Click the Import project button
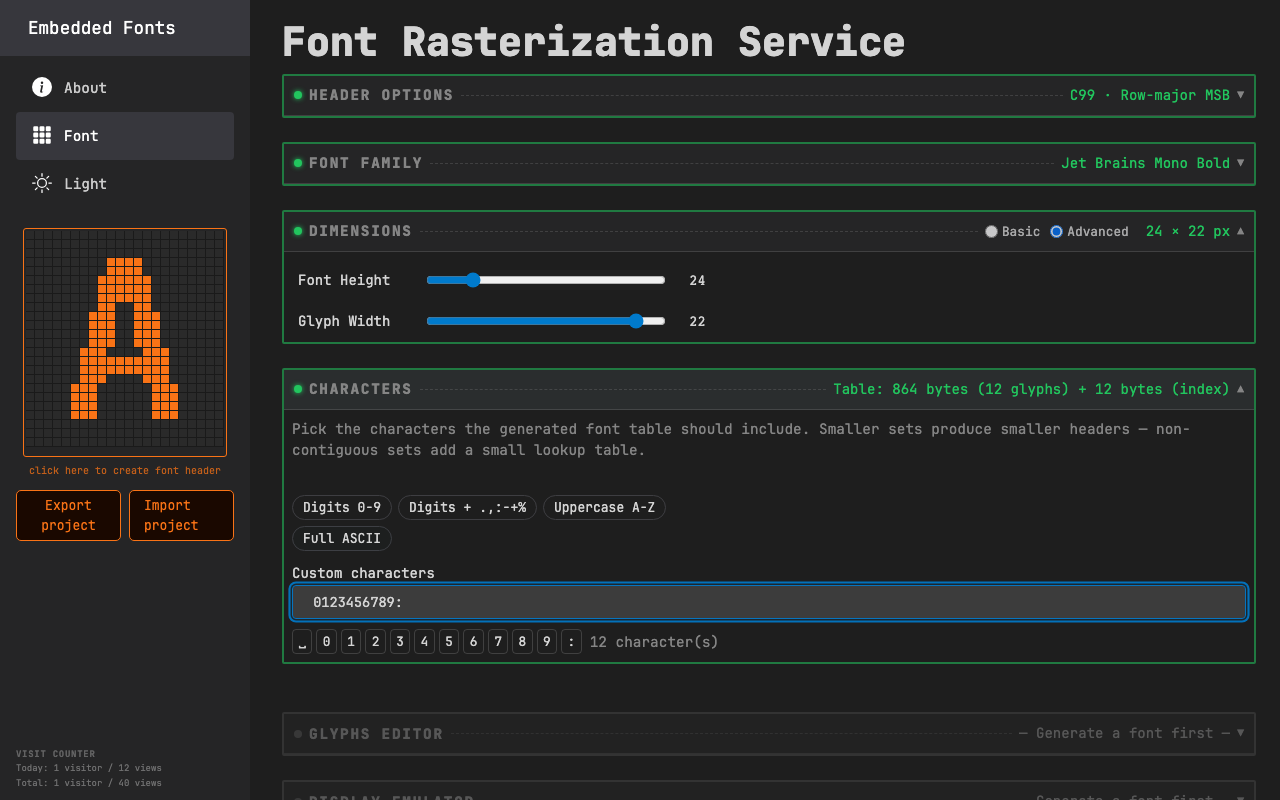1280x800 pixels. (181, 515)
